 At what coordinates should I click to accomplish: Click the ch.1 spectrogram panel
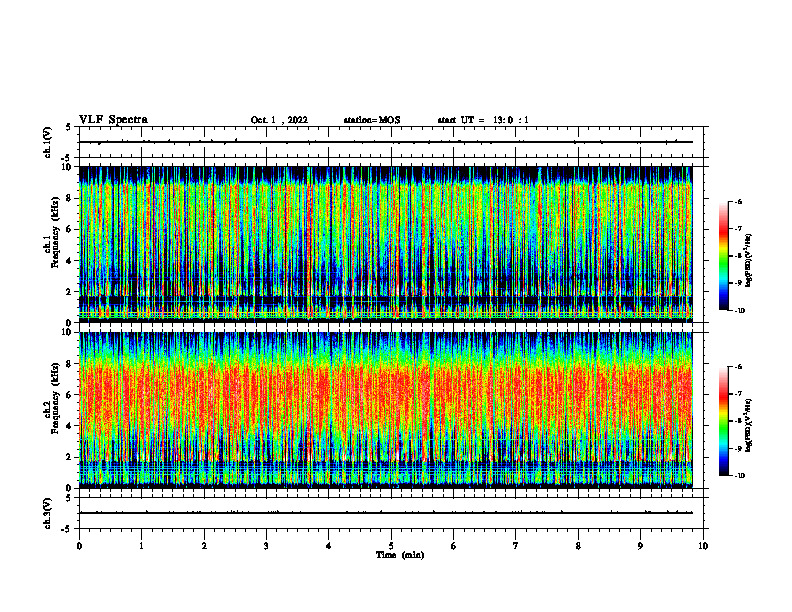[386, 244]
